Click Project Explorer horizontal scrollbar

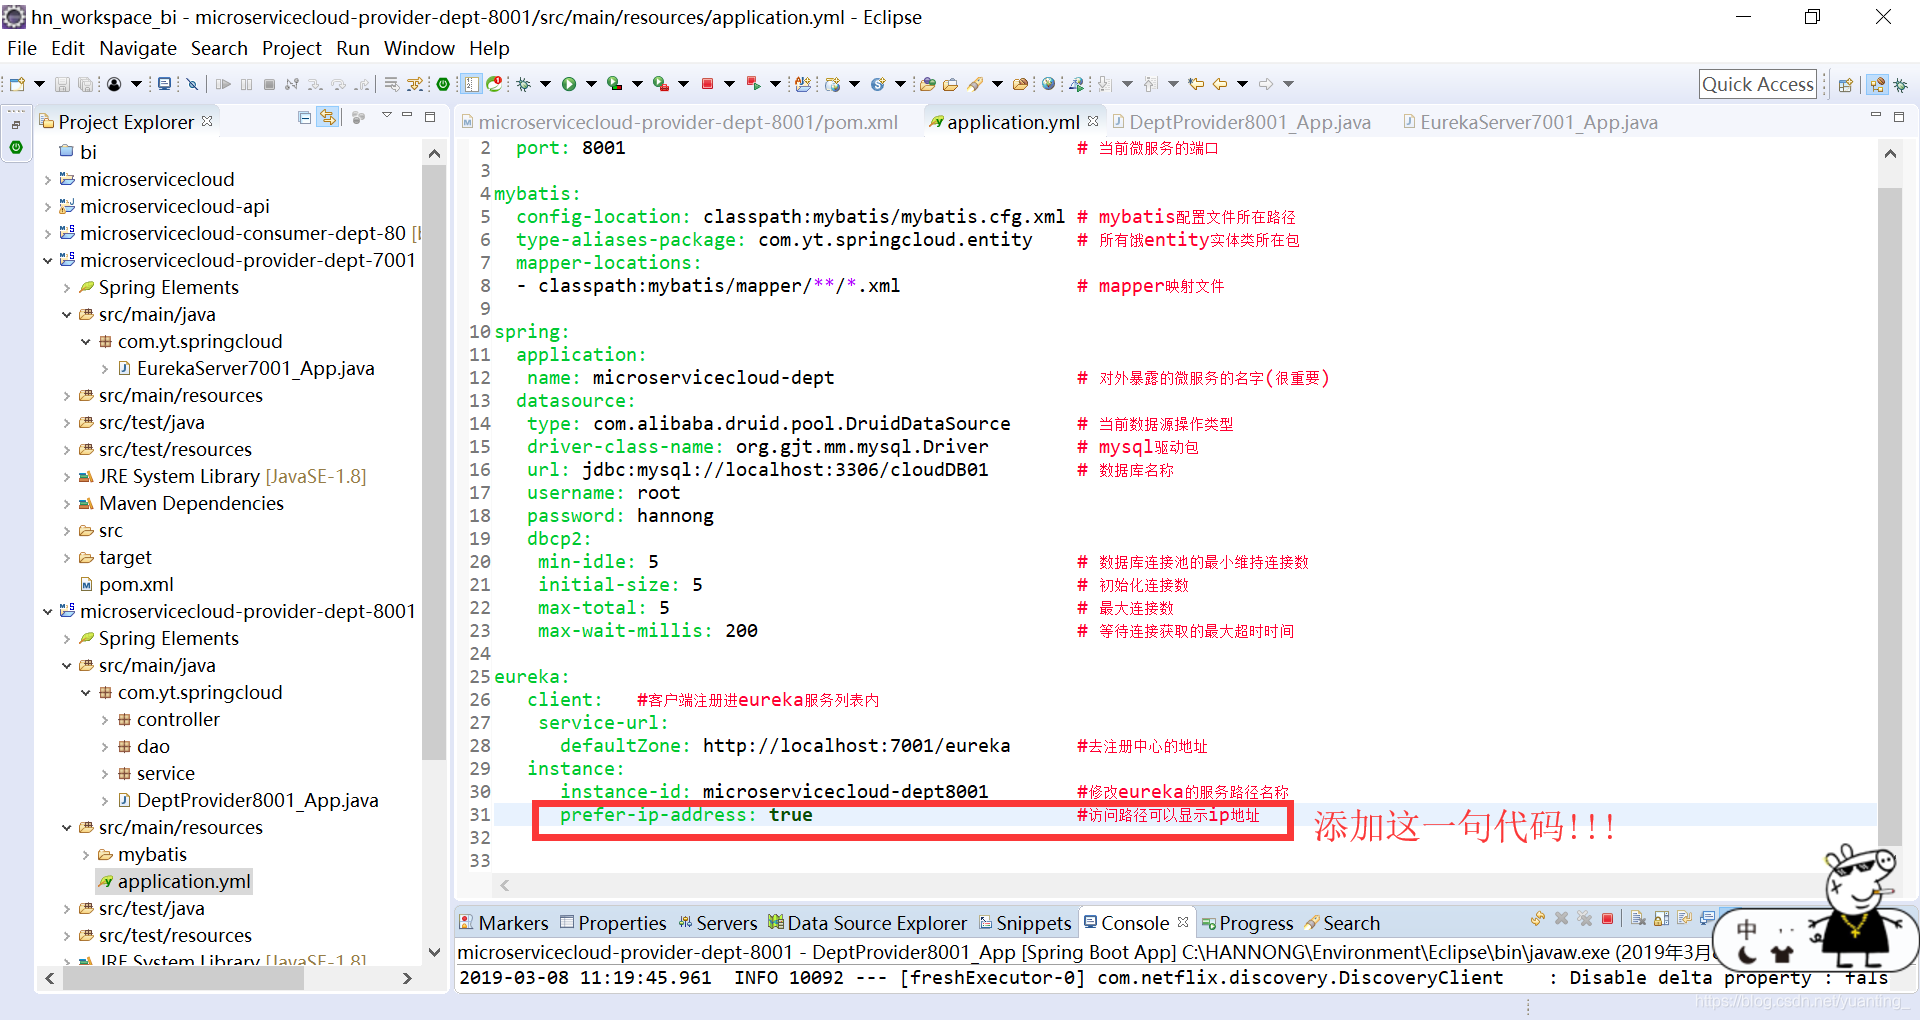[x=183, y=978]
